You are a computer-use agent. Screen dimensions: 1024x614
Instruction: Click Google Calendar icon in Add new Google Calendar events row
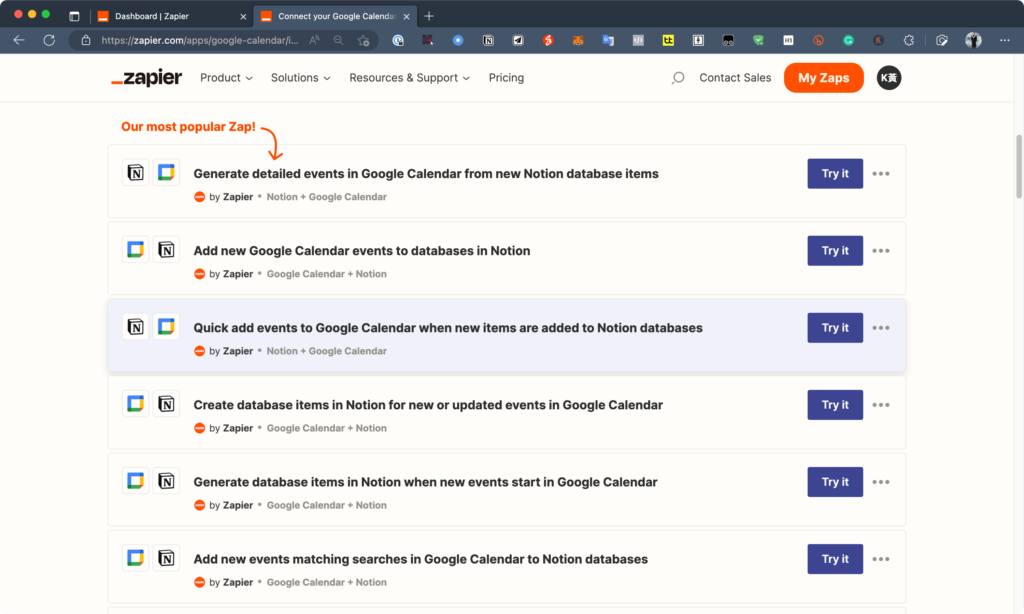(x=135, y=250)
